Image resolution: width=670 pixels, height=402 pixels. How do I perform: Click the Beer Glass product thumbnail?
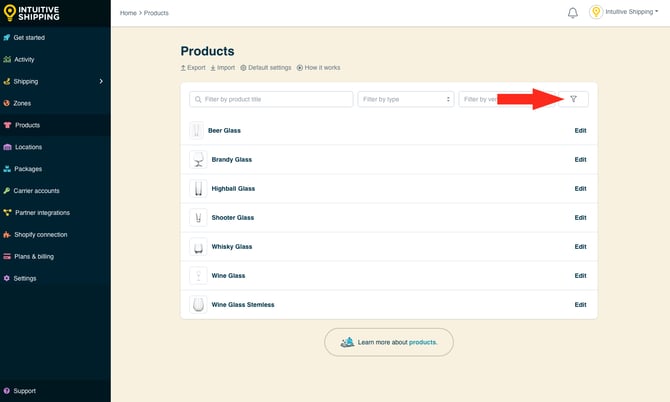(x=197, y=130)
